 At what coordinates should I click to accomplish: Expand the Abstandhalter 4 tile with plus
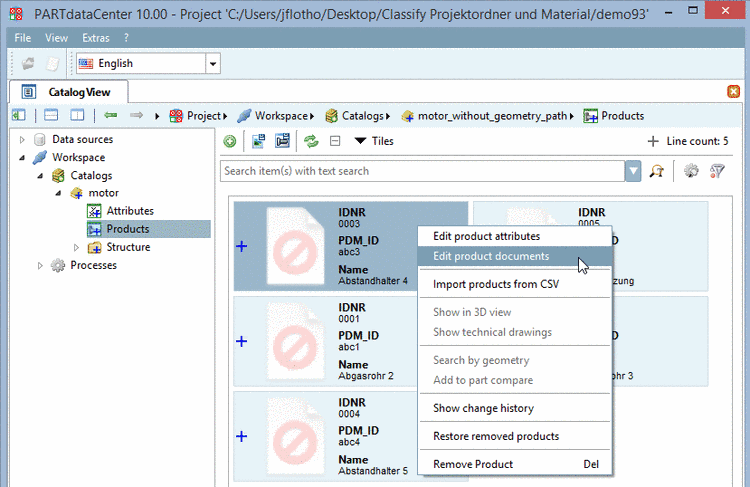(x=241, y=246)
